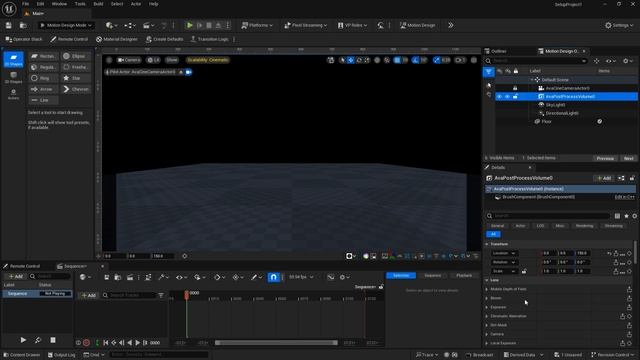This screenshot has width=640, height=360.
Task: Select the Ellipse shape tool
Action: (76, 56)
